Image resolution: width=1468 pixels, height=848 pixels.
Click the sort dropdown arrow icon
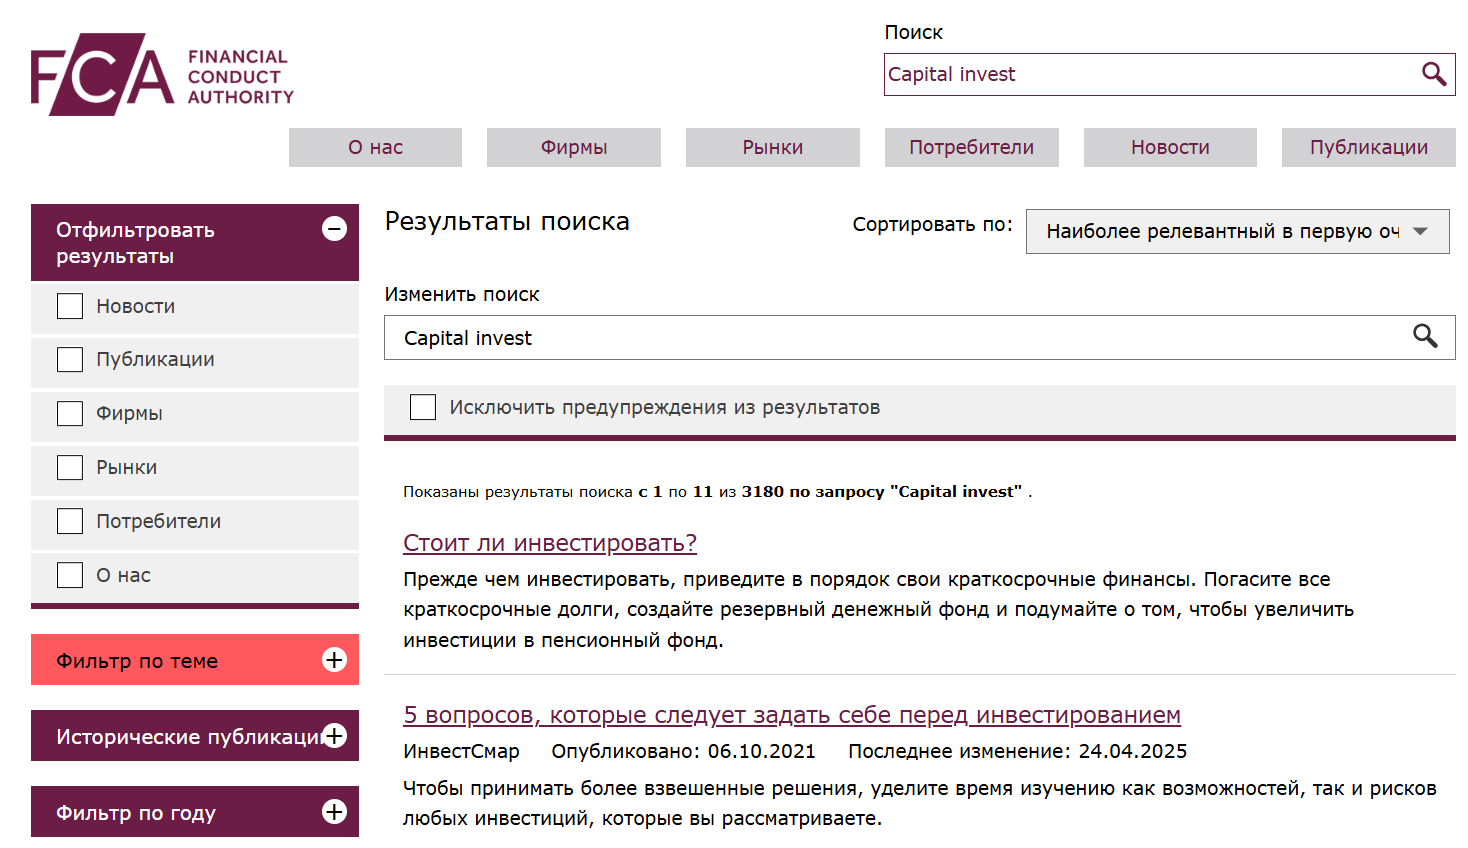coord(1419,231)
